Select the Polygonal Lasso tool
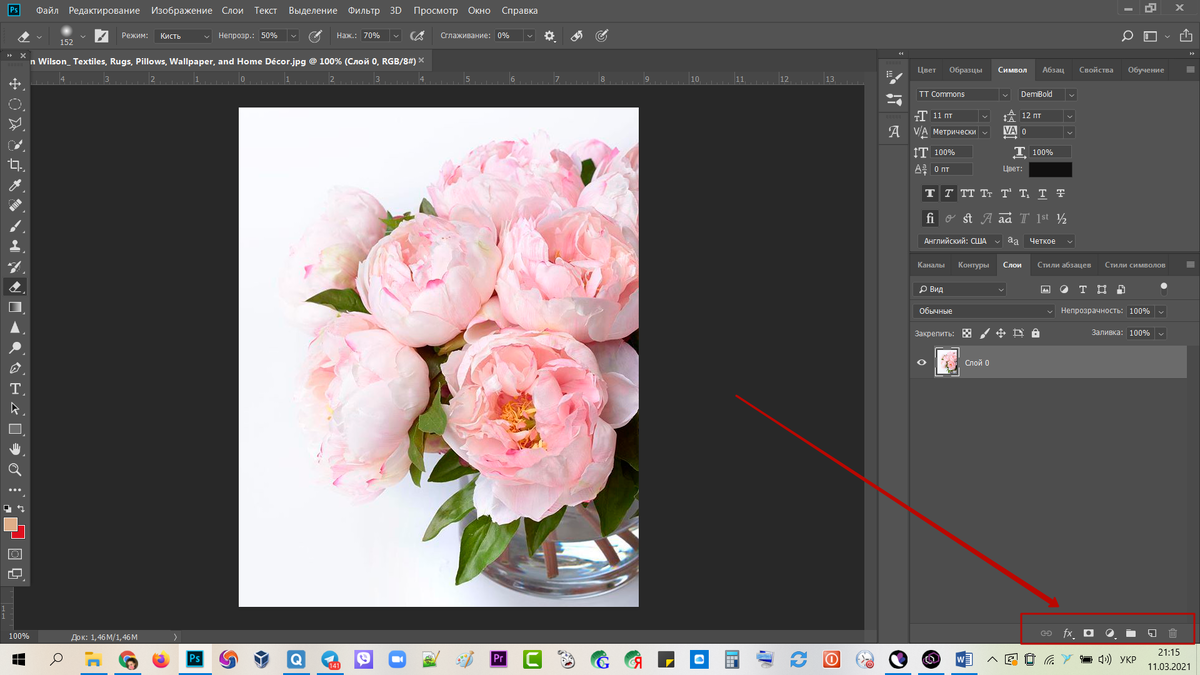The height and width of the screenshot is (675, 1200). pyautogui.click(x=15, y=125)
